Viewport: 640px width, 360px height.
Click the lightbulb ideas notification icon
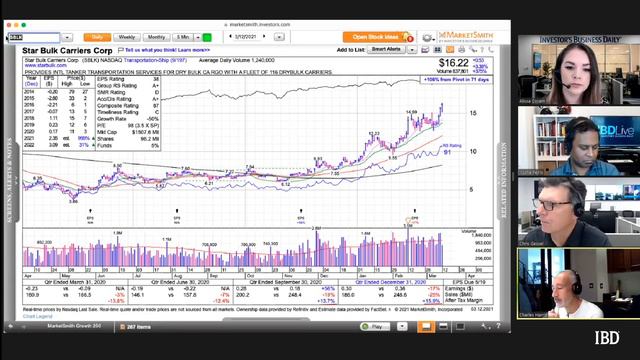pyautogui.click(x=408, y=38)
